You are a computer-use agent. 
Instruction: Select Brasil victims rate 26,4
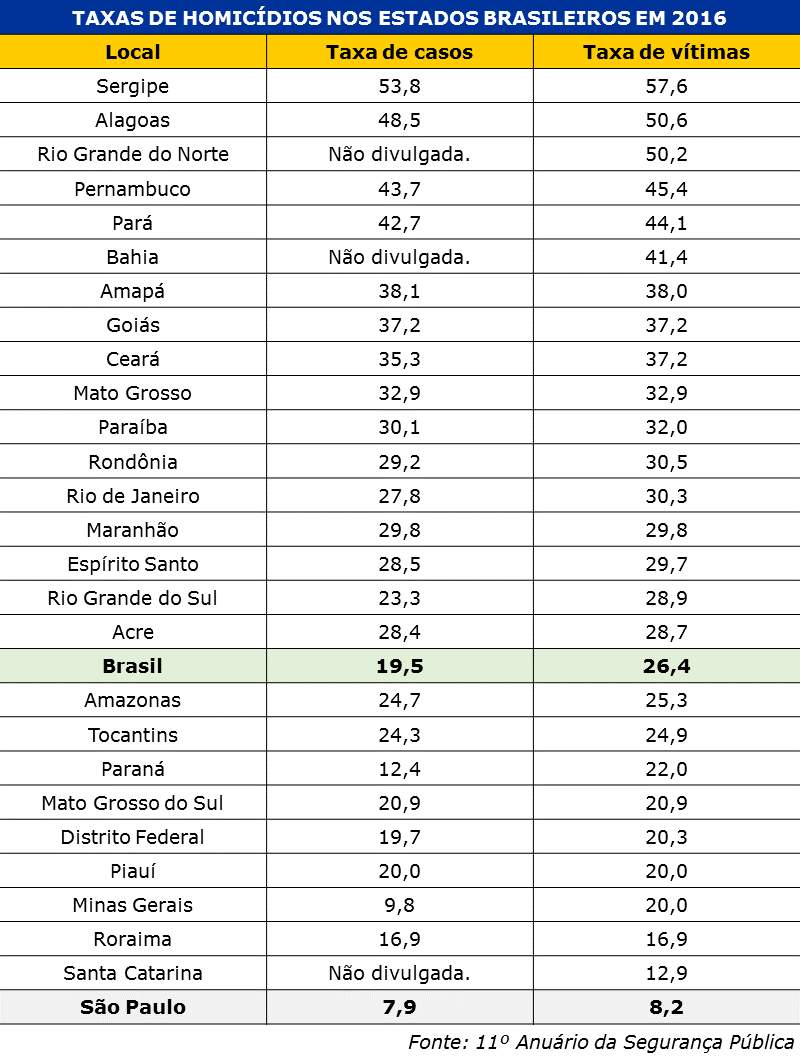pos(666,666)
